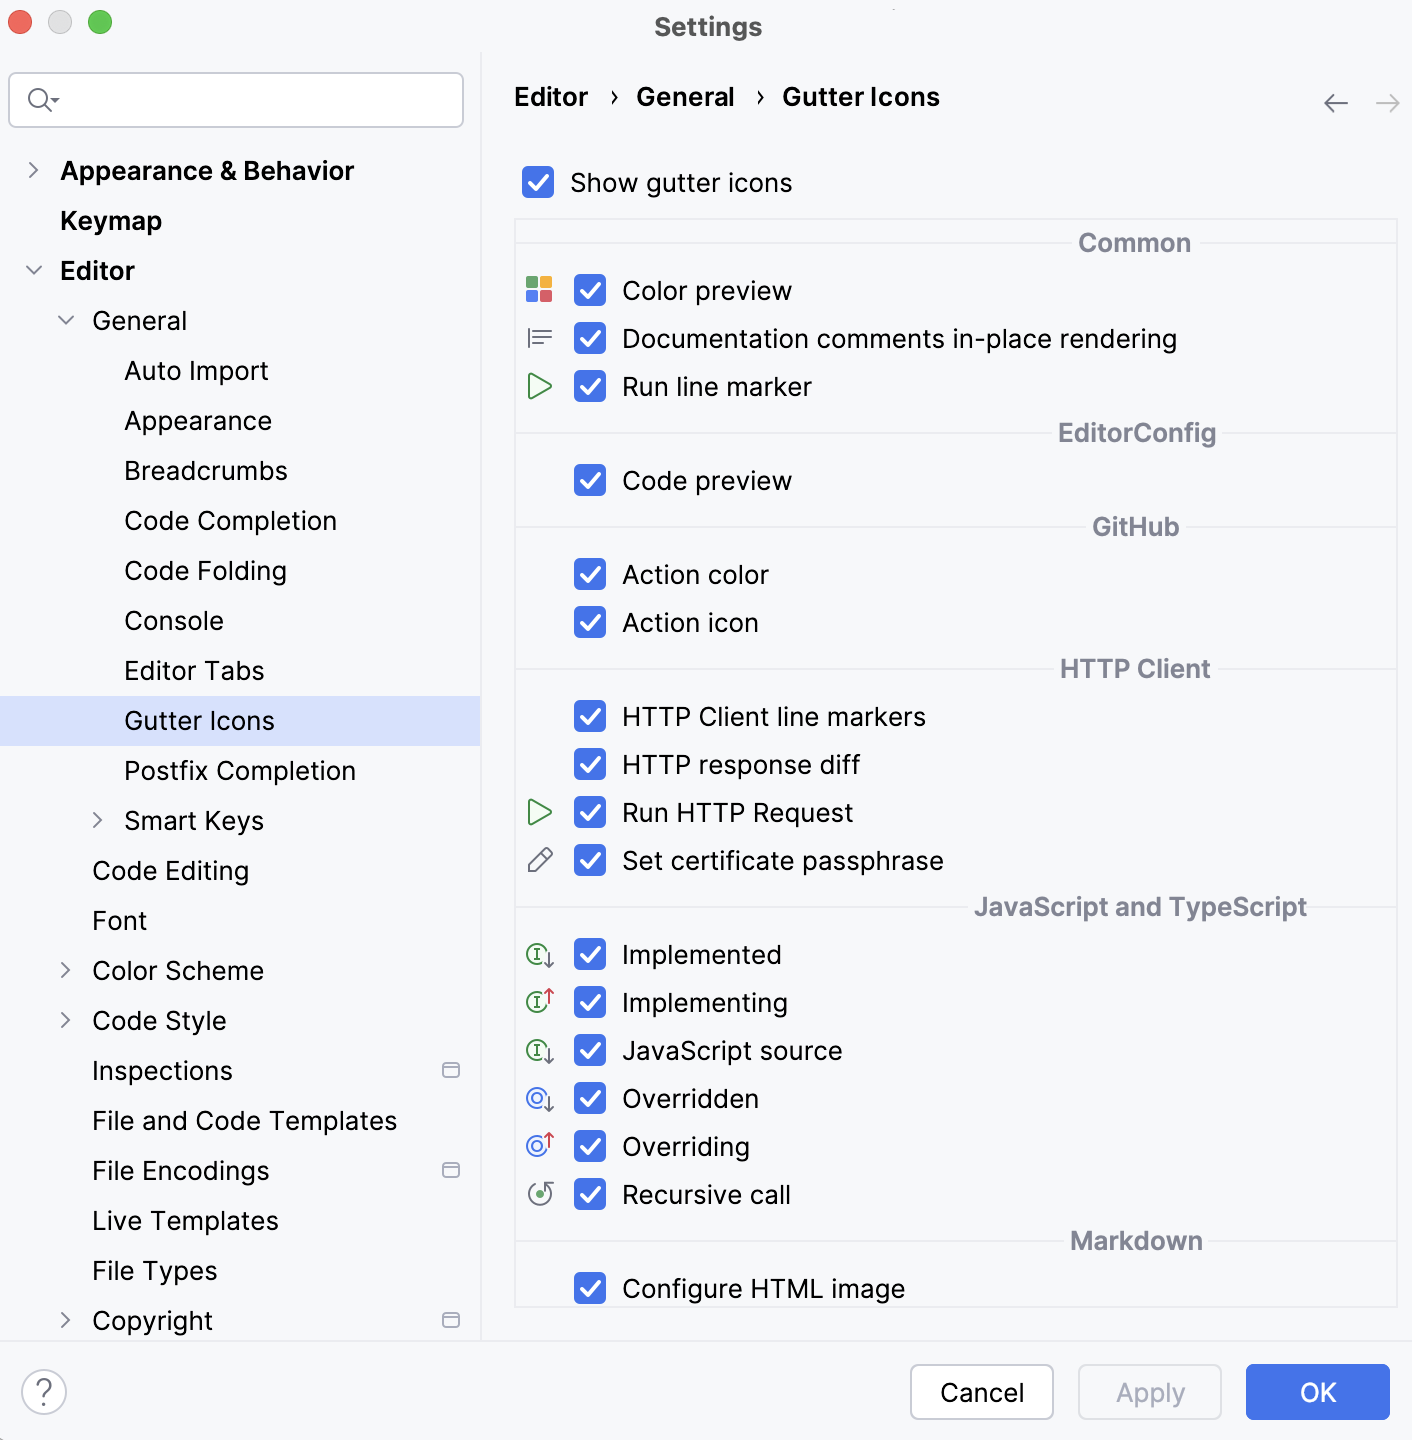This screenshot has width=1412, height=1440.
Task: Click the Recursive call gutter icon
Action: tap(539, 1194)
